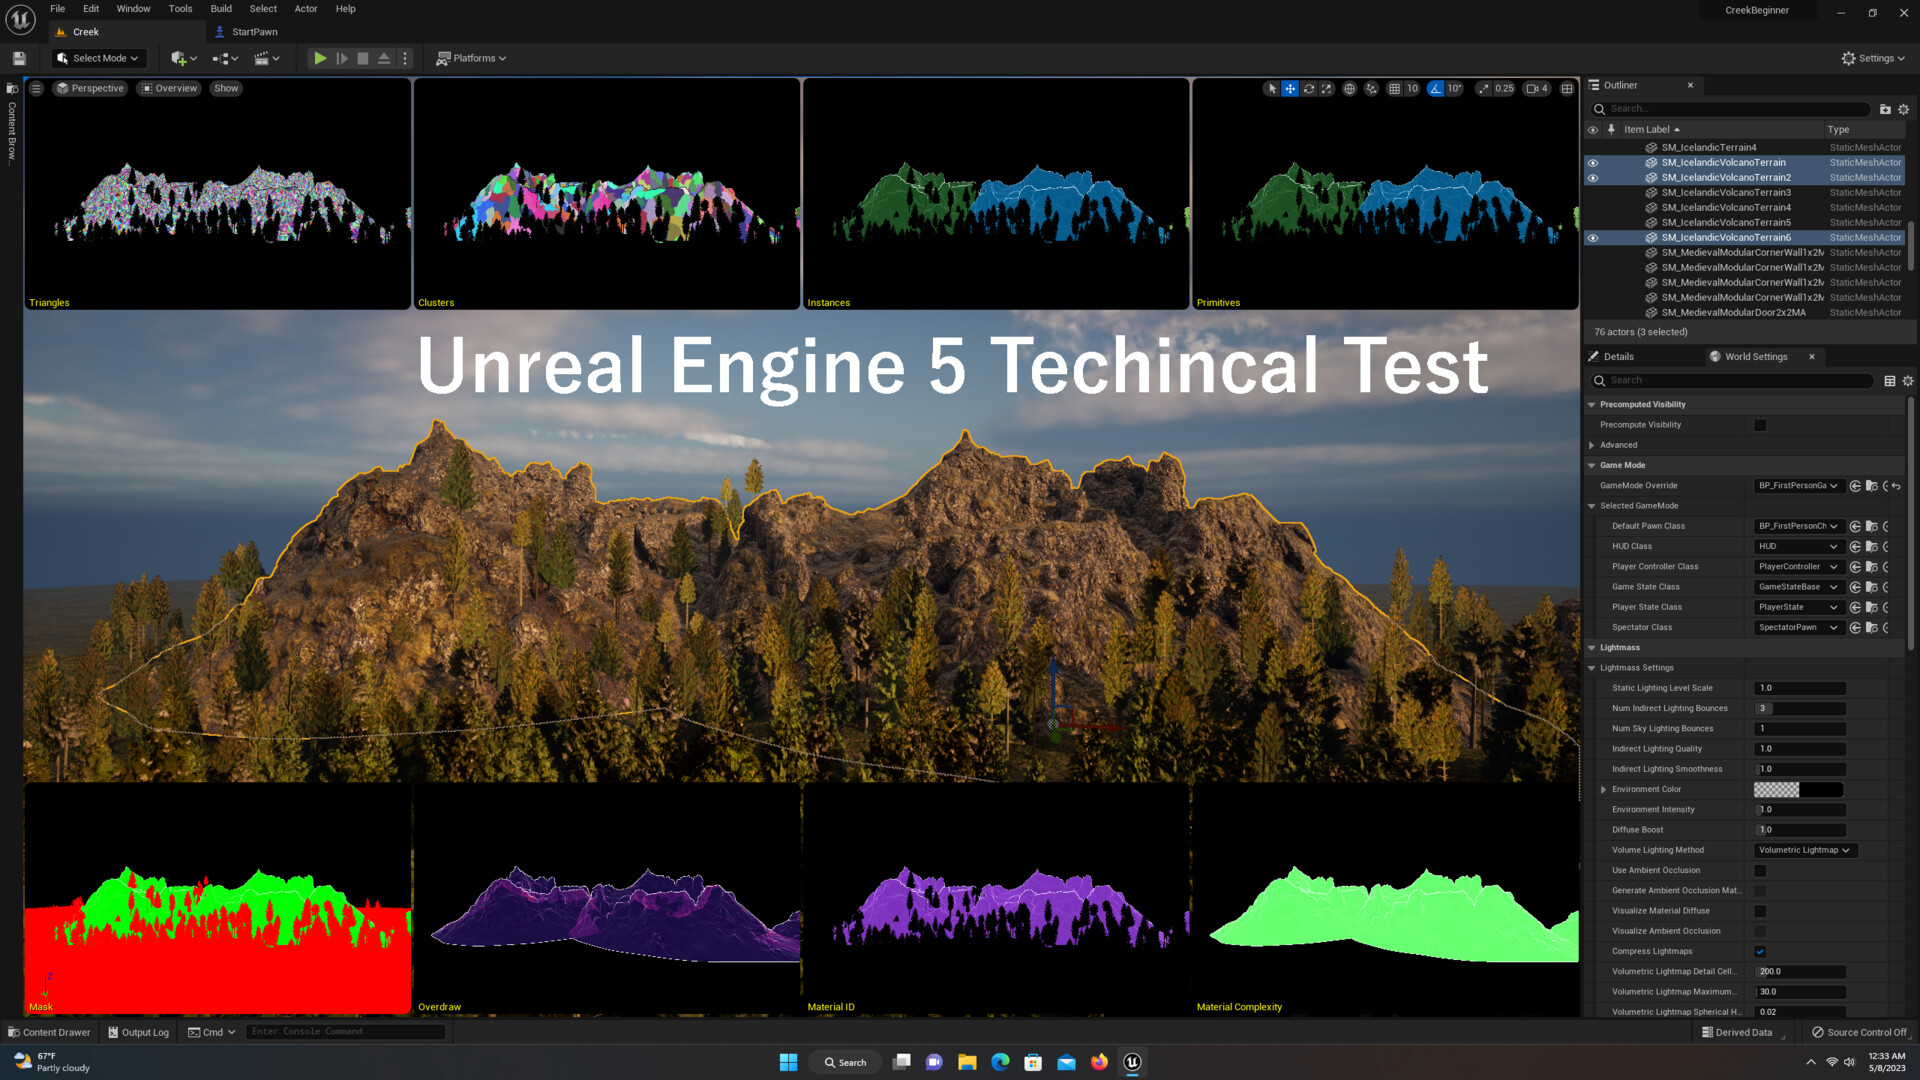Viewport: 1920px width, 1080px height.
Task: Open the Build menu
Action: [x=221, y=9]
